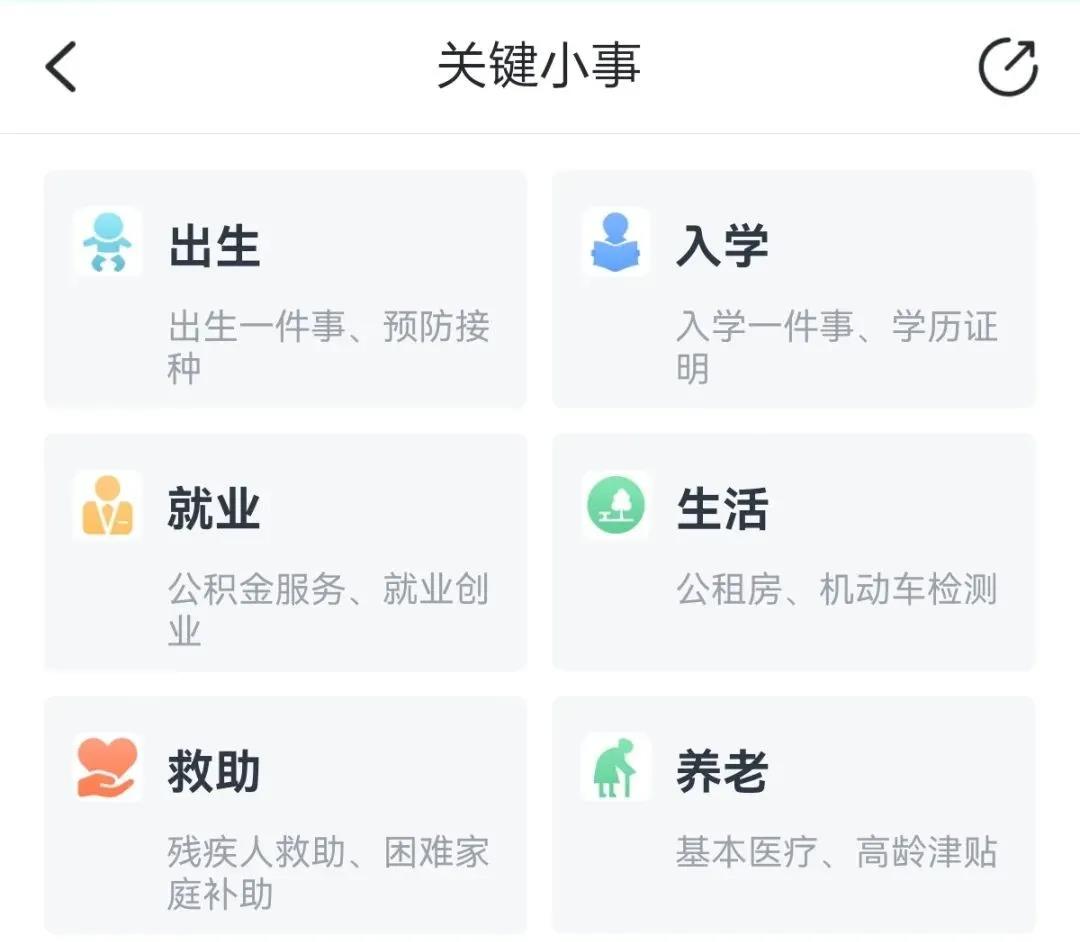The height and width of the screenshot is (942, 1080).
Task: Click the 公积金服务、就业创业 description
Action: click(x=329, y=610)
